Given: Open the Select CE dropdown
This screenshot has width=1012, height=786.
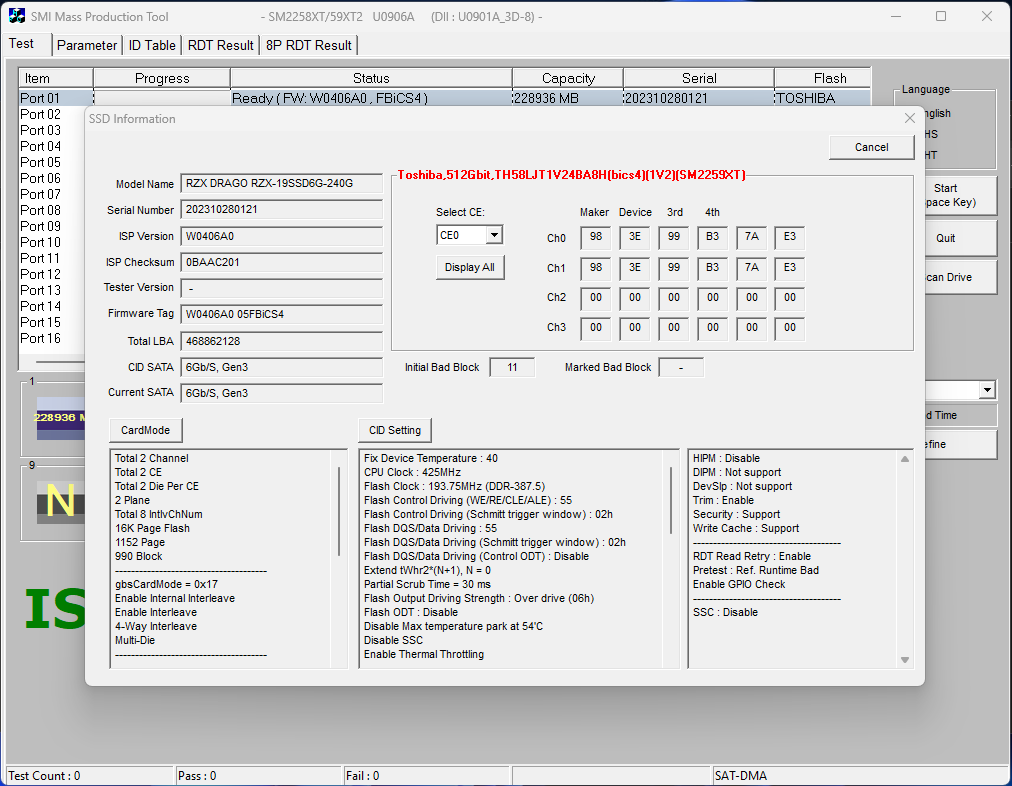Looking at the screenshot, I should [x=494, y=236].
